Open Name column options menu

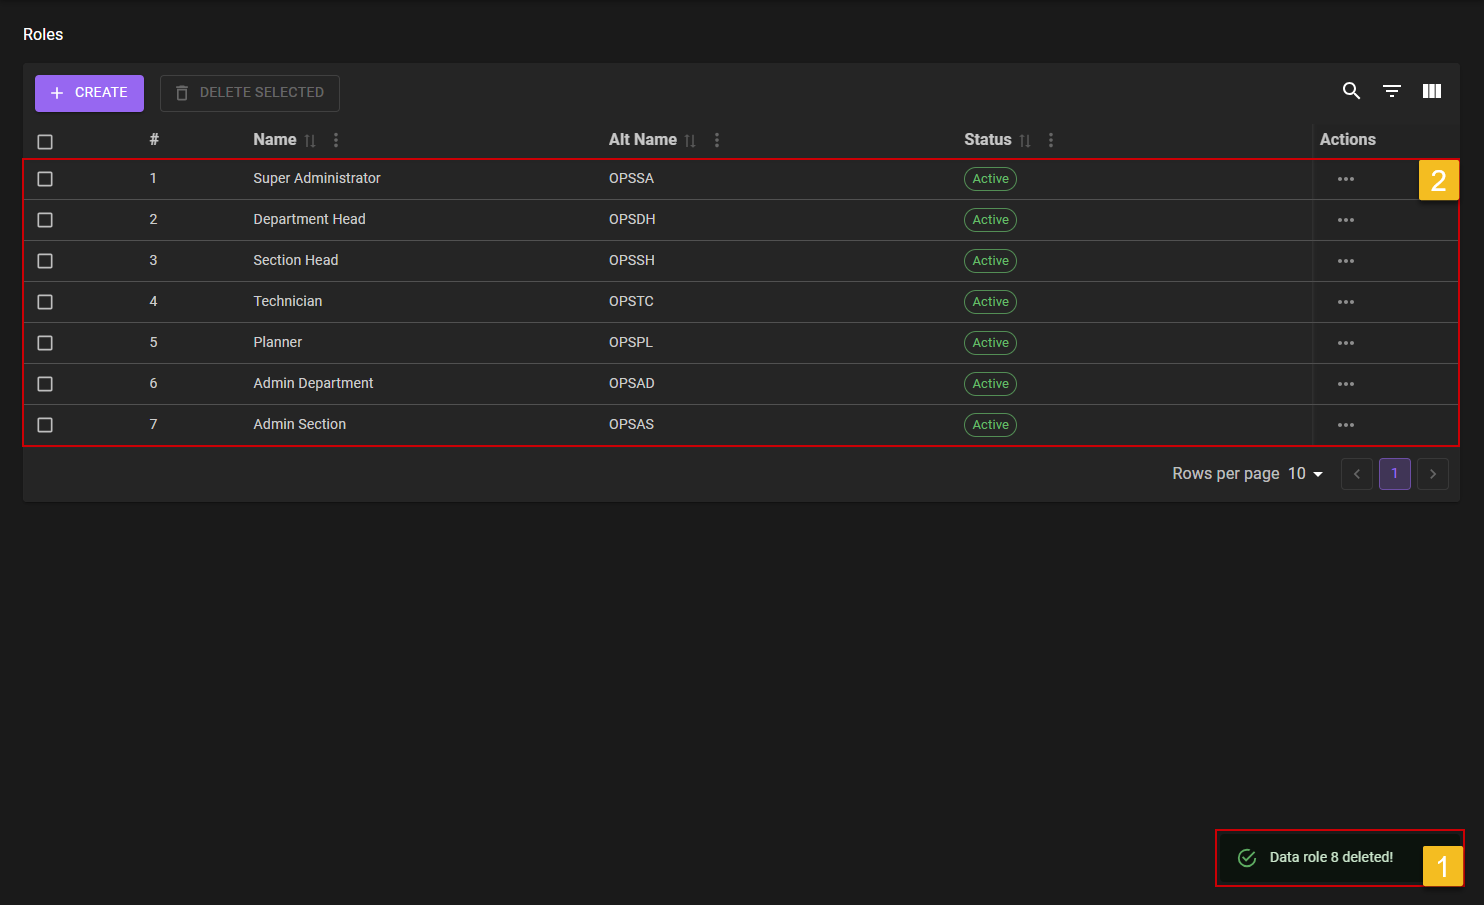point(336,141)
